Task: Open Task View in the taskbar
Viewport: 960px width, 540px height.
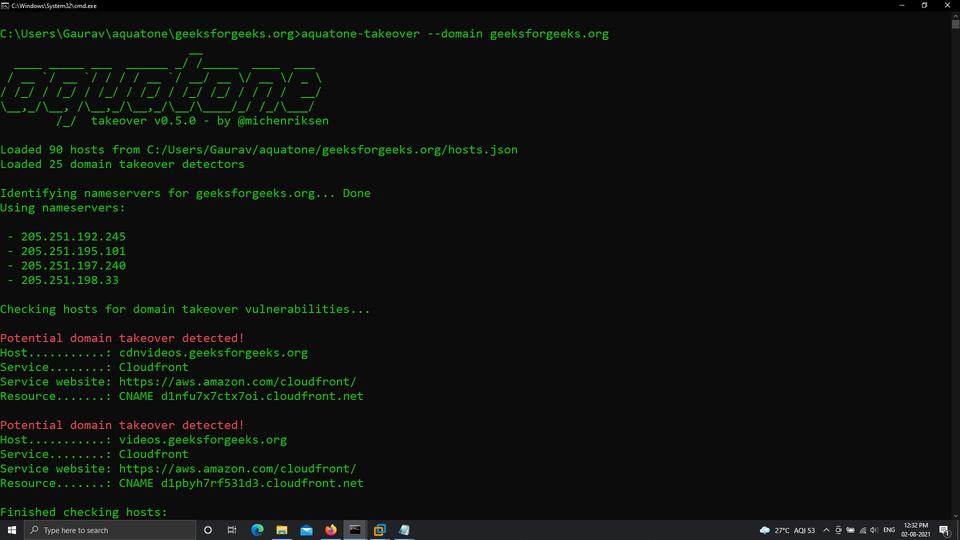Action: pyautogui.click(x=232, y=530)
